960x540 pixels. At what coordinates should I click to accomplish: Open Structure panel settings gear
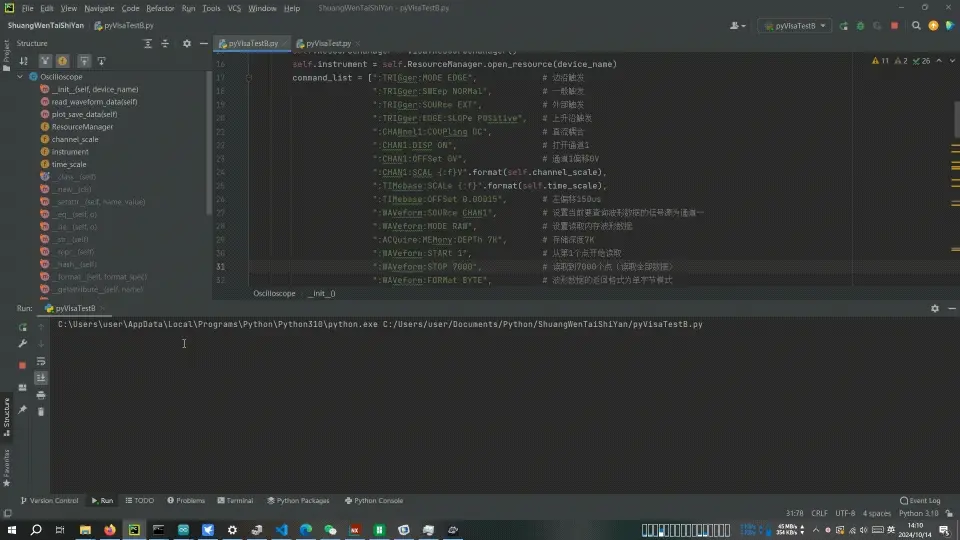(187, 43)
